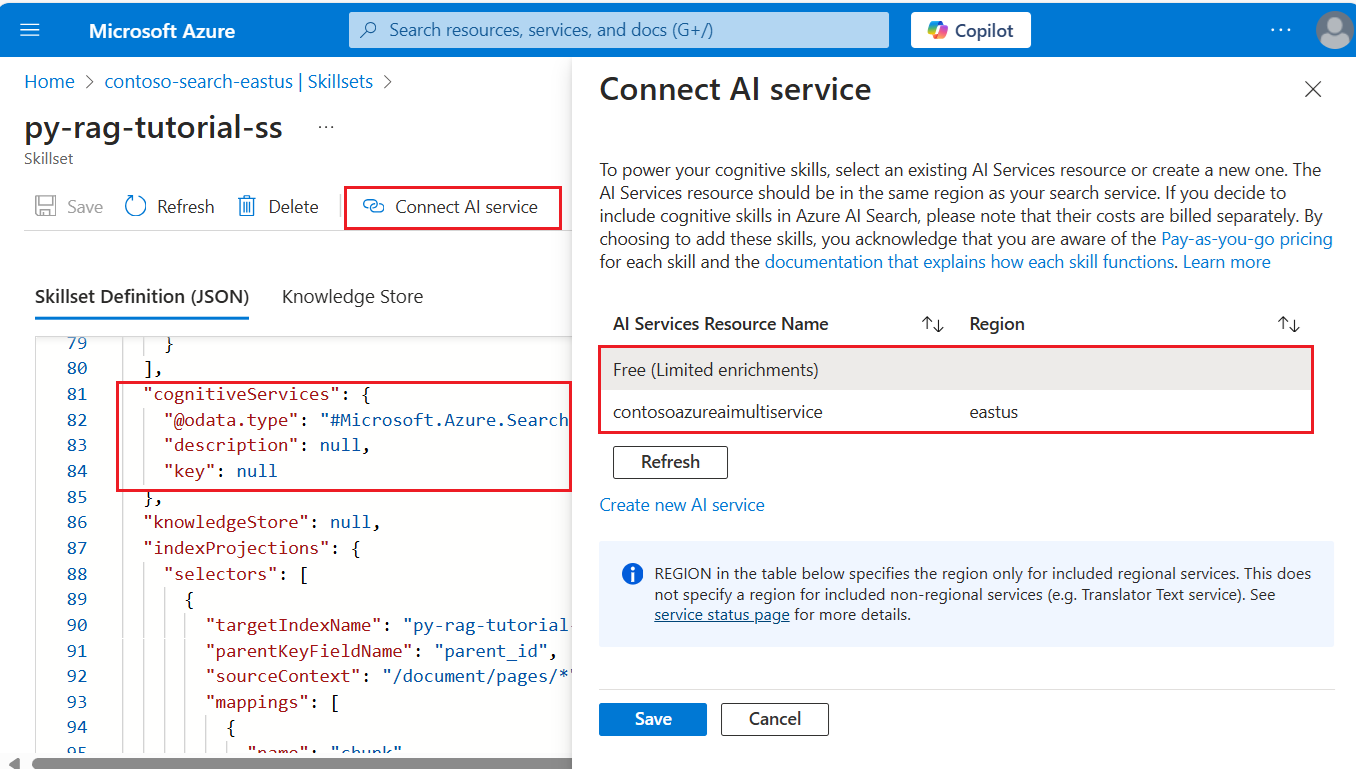The image size is (1356, 769).
Task: Open the user account avatar
Action: coord(1335,30)
